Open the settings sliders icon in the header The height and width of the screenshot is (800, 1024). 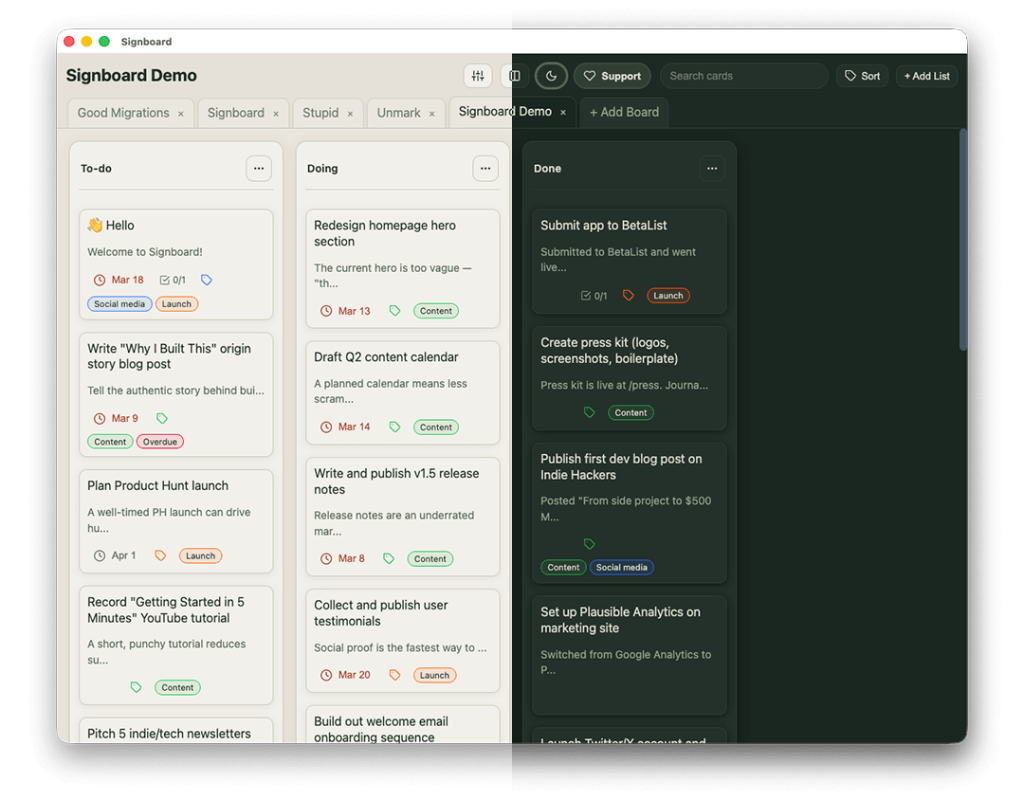tap(478, 76)
